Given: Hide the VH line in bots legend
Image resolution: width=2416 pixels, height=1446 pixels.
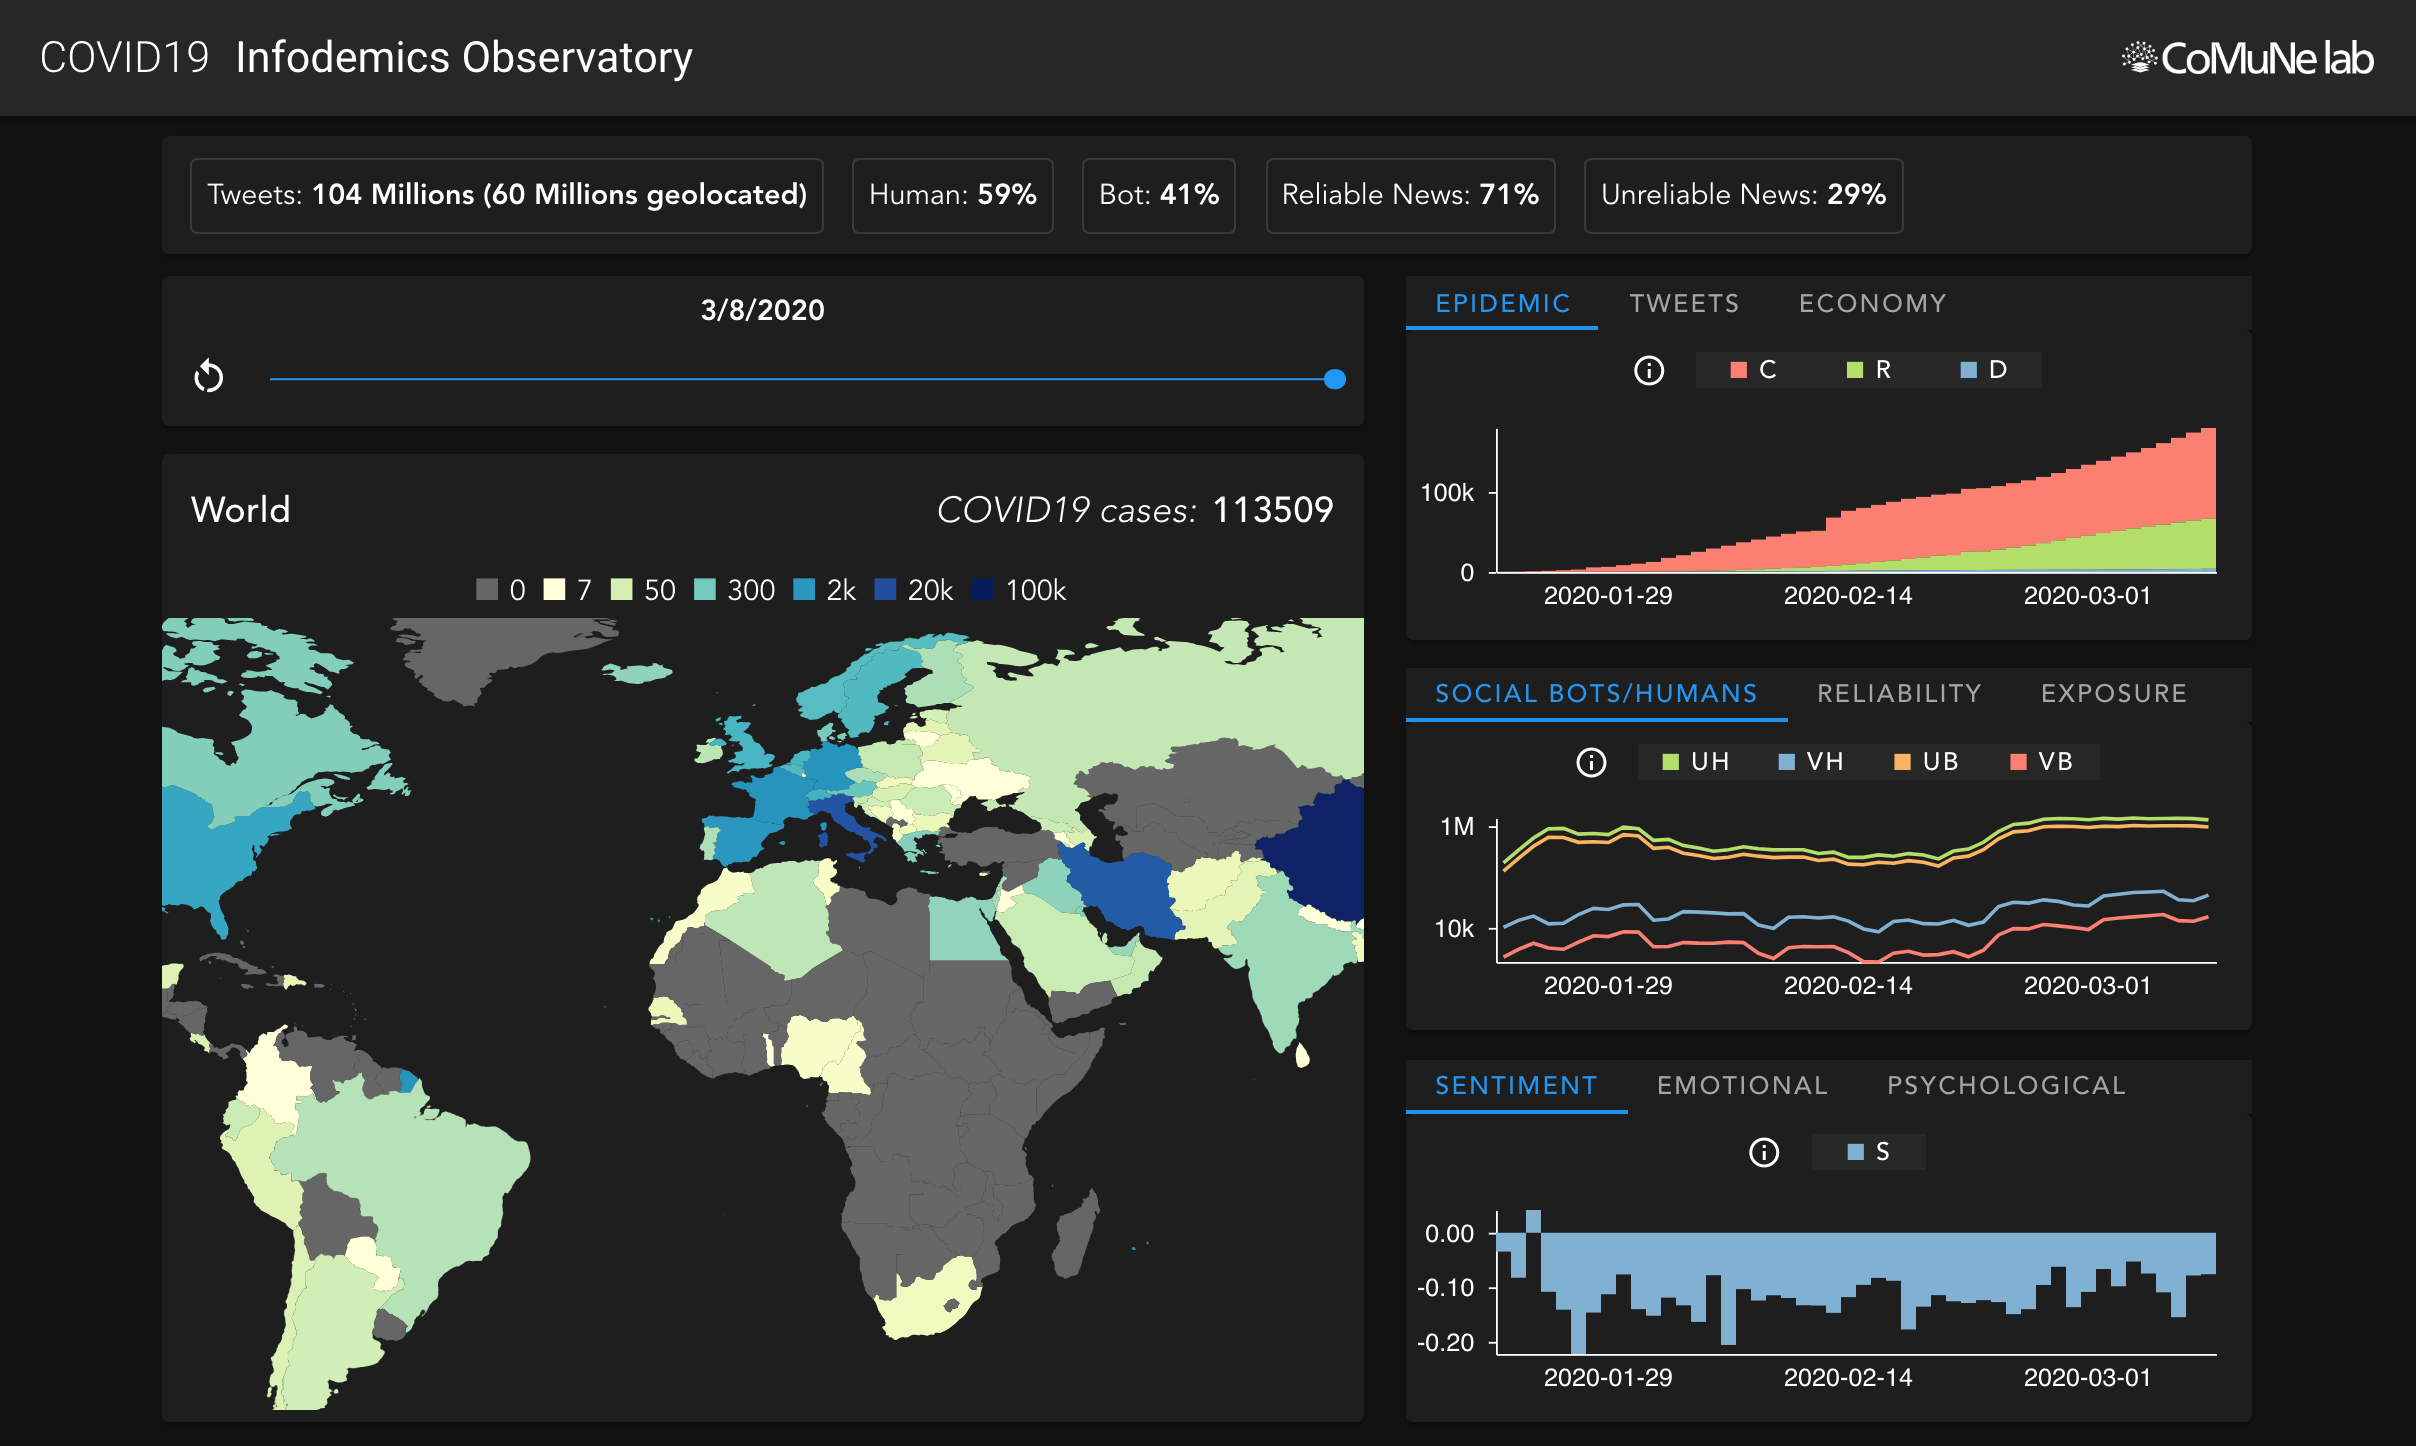Looking at the screenshot, I should [1811, 762].
